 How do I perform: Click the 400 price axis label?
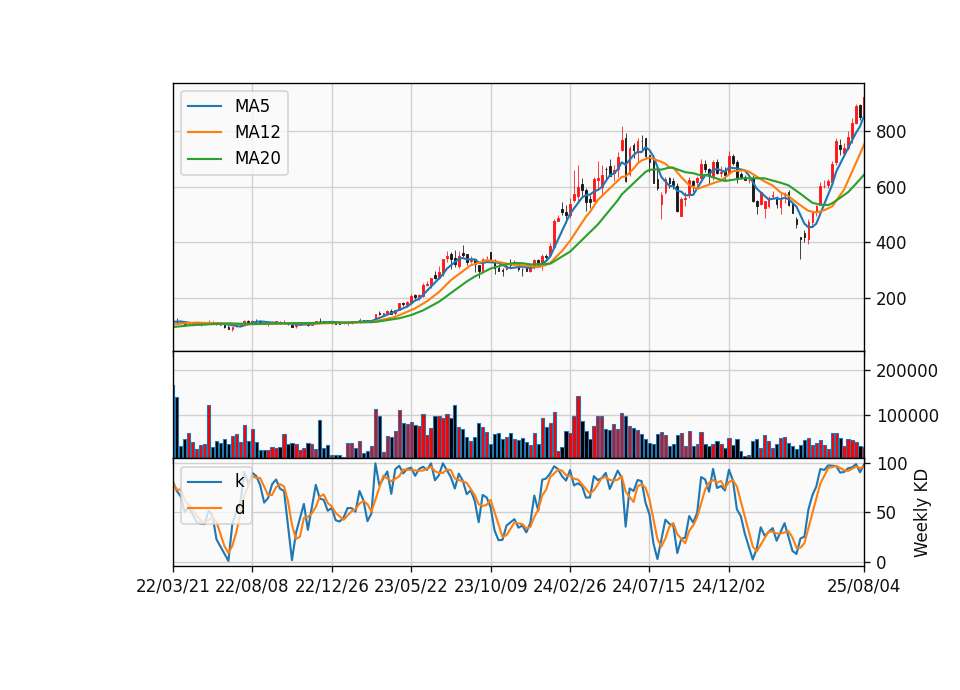pos(891,243)
